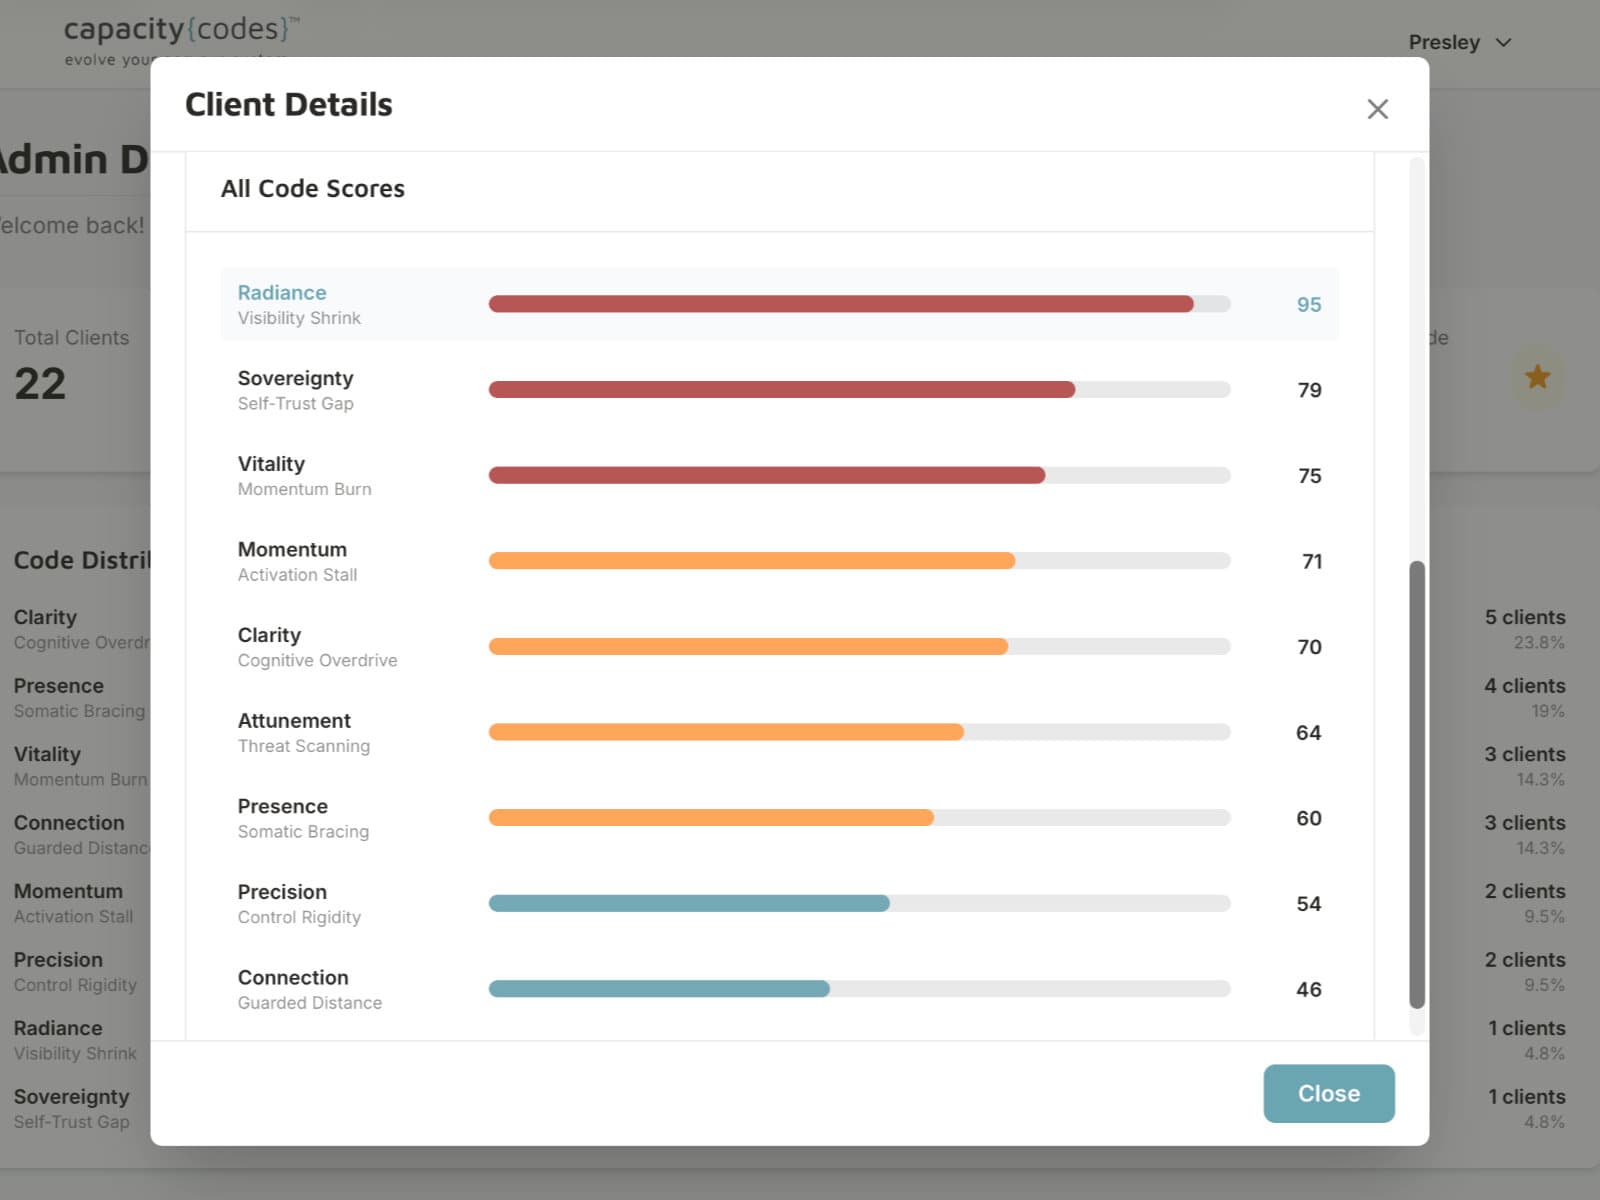Click the Total Clients count of 22
This screenshot has width=1600, height=1200.
[x=39, y=384]
